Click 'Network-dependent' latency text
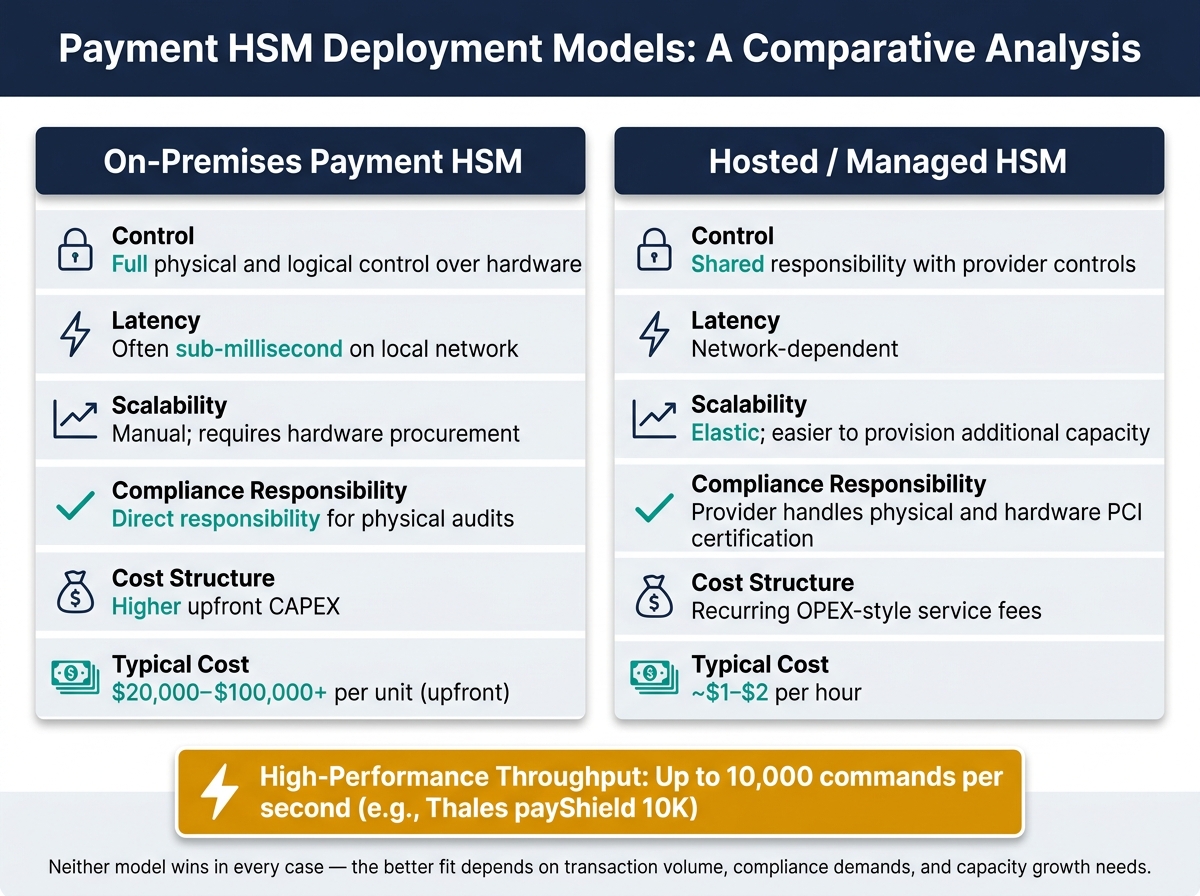Viewport: 1200px width, 896px height. (795, 349)
